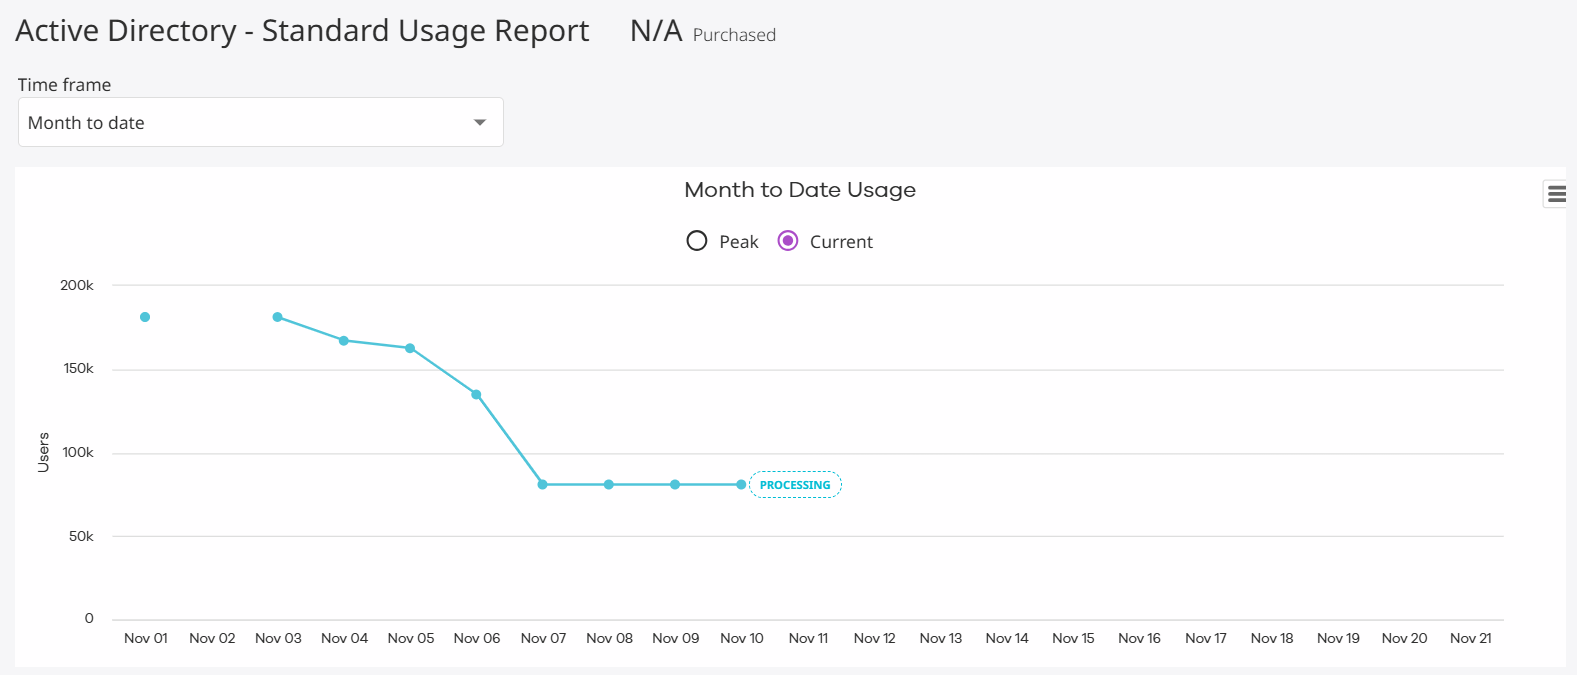Click the Nov 09 data point
The height and width of the screenshot is (675, 1577).
click(x=675, y=485)
